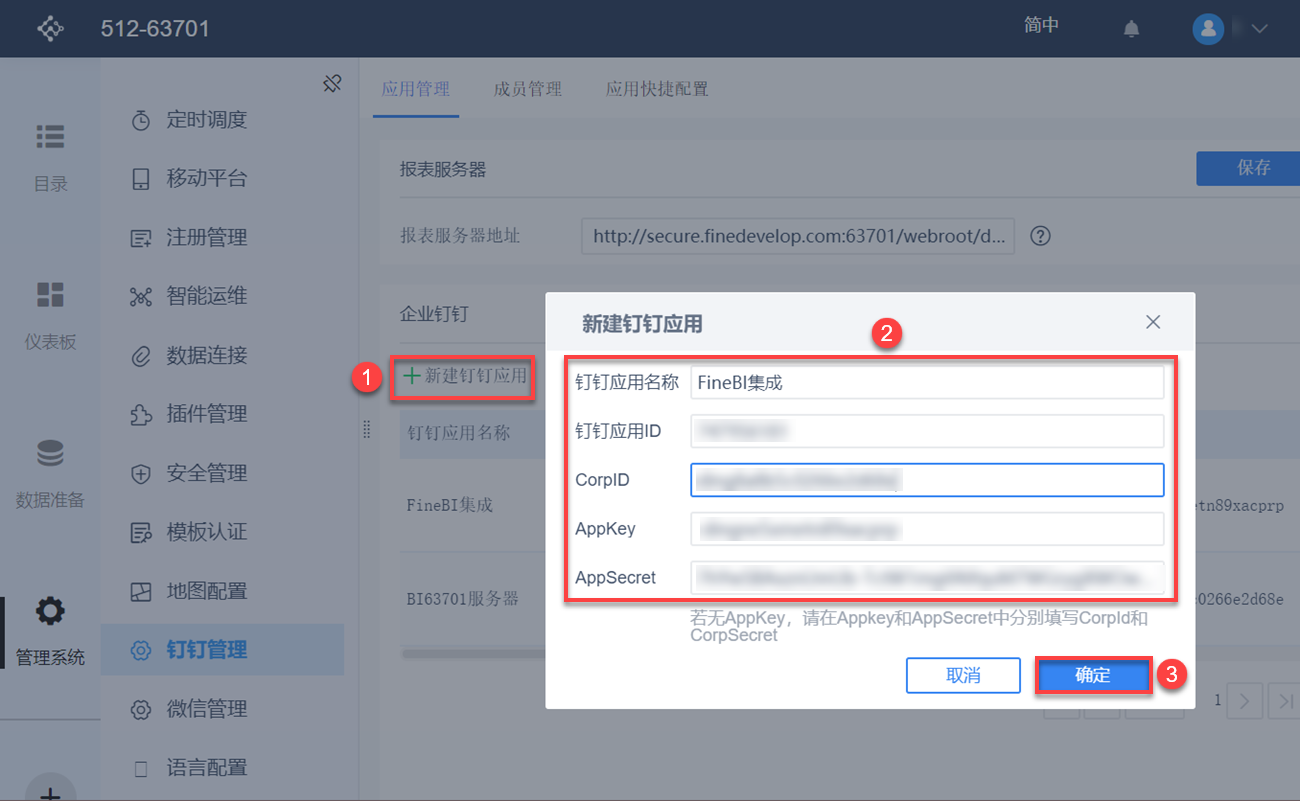Open the 目录 directory section
The image size is (1300, 801).
click(x=50, y=158)
